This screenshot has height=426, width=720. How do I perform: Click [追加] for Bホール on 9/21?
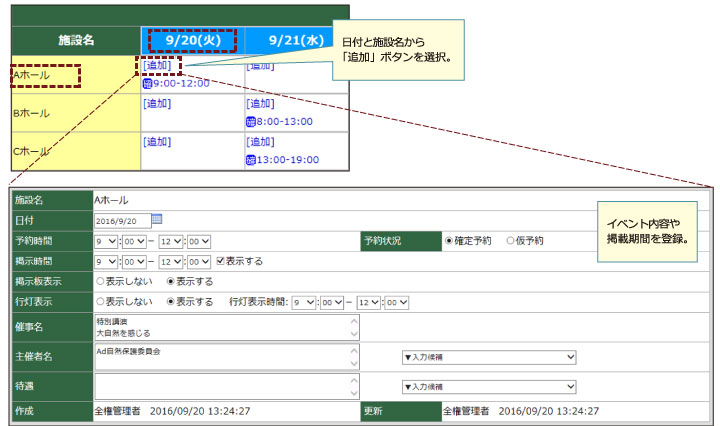coord(259,103)
